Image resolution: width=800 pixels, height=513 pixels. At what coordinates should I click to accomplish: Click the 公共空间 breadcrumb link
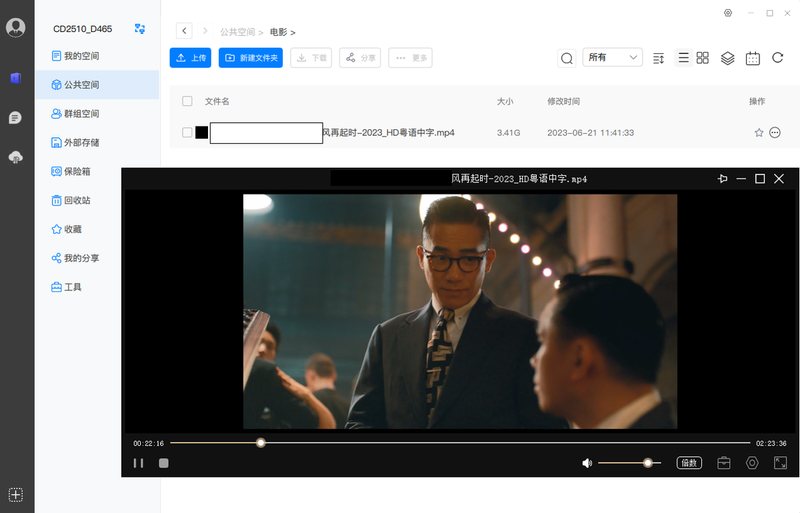point(237,32)
